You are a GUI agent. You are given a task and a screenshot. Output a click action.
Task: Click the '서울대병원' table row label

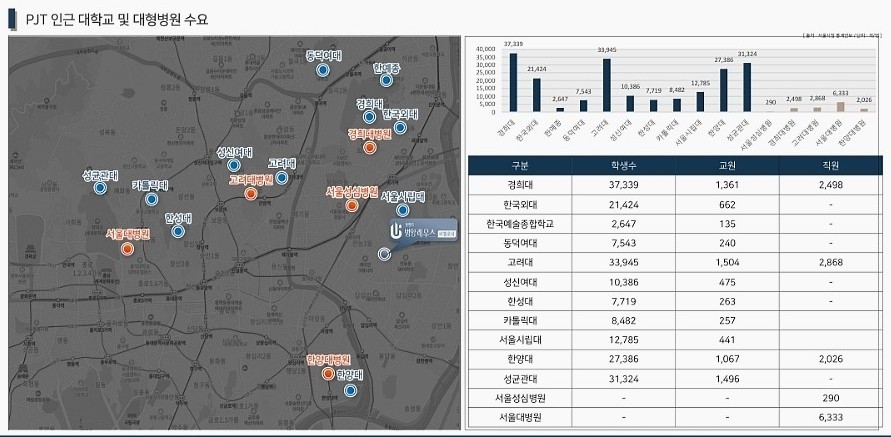520,417
